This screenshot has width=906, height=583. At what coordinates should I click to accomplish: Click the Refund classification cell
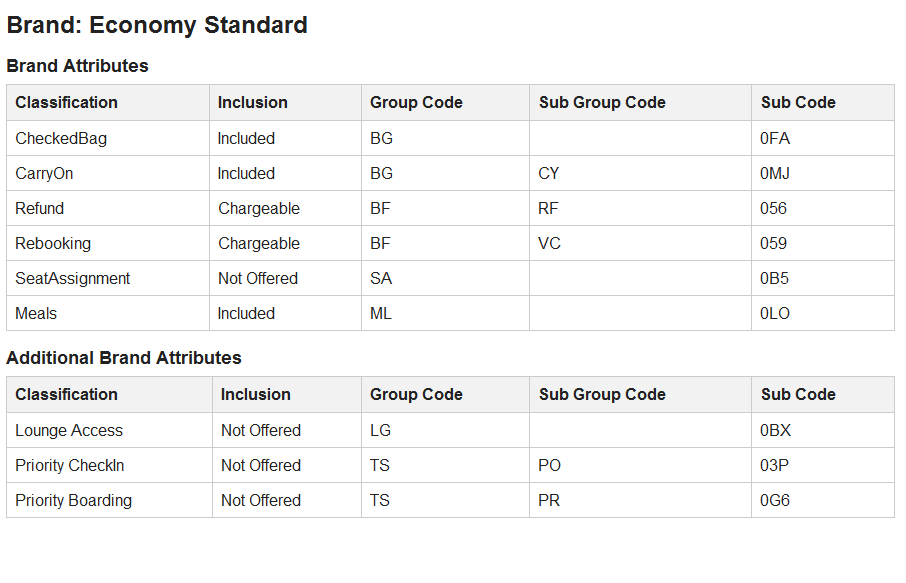click(x=40, y=208)
